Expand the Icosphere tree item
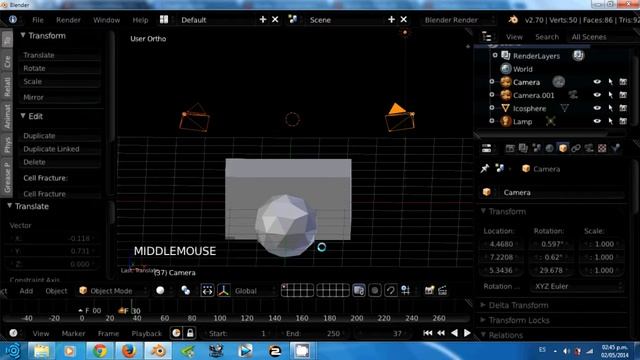 pyautogui.click(x=492, y=108)
